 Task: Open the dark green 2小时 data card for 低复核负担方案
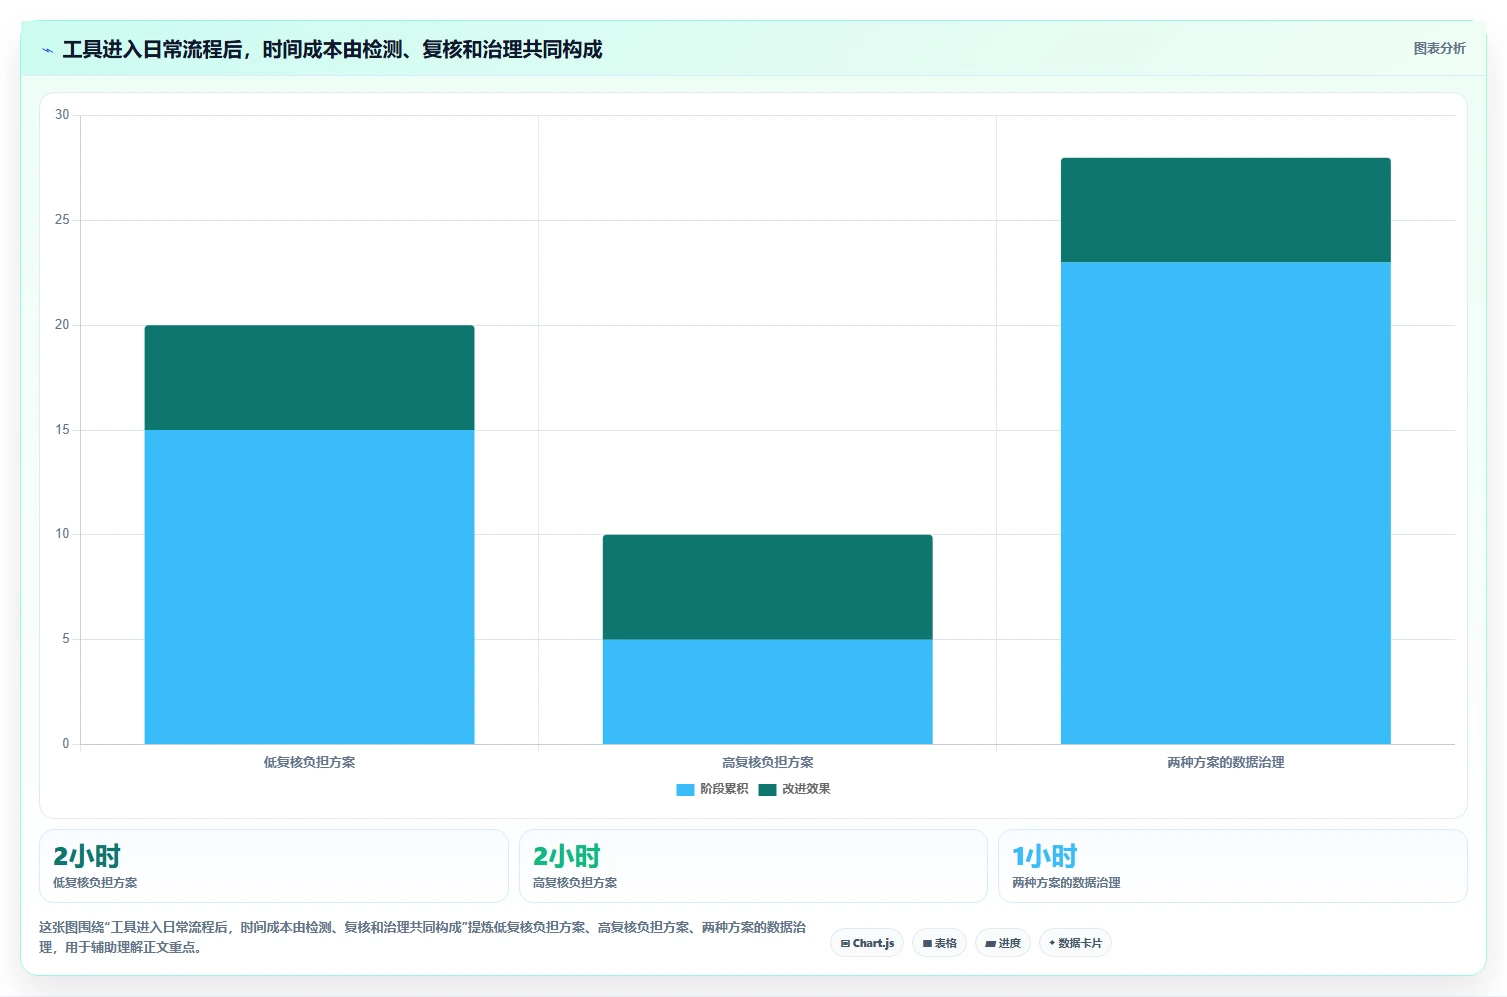coord(274,866)
